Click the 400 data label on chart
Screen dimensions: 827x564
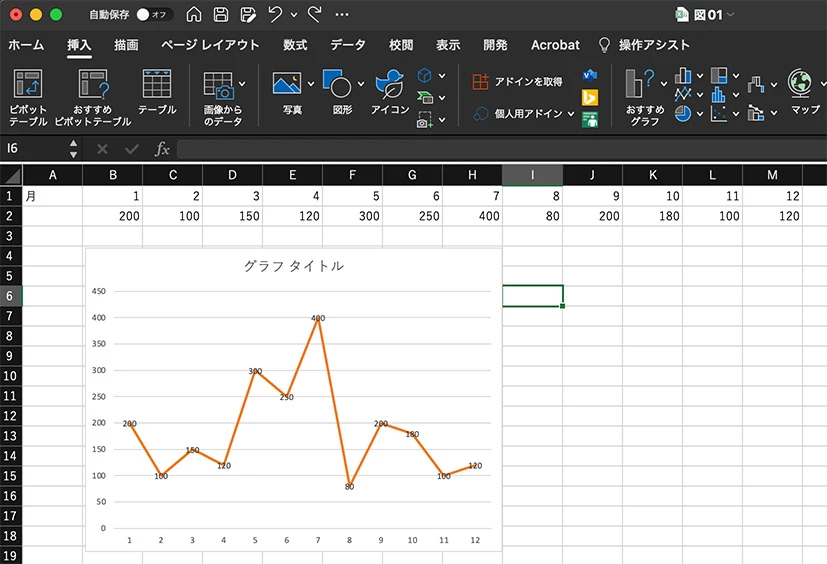[318, 318]
